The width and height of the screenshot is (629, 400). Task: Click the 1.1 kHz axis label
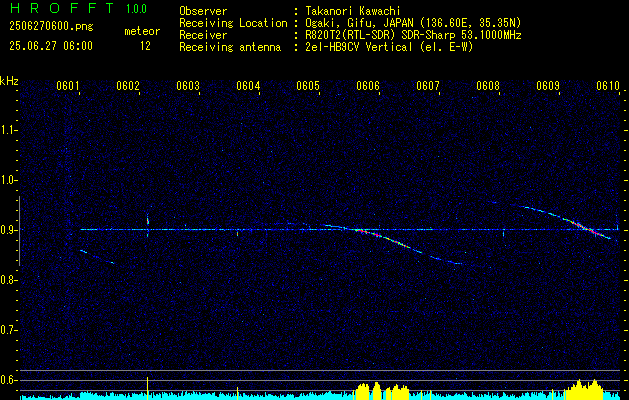tap(7, 130)
